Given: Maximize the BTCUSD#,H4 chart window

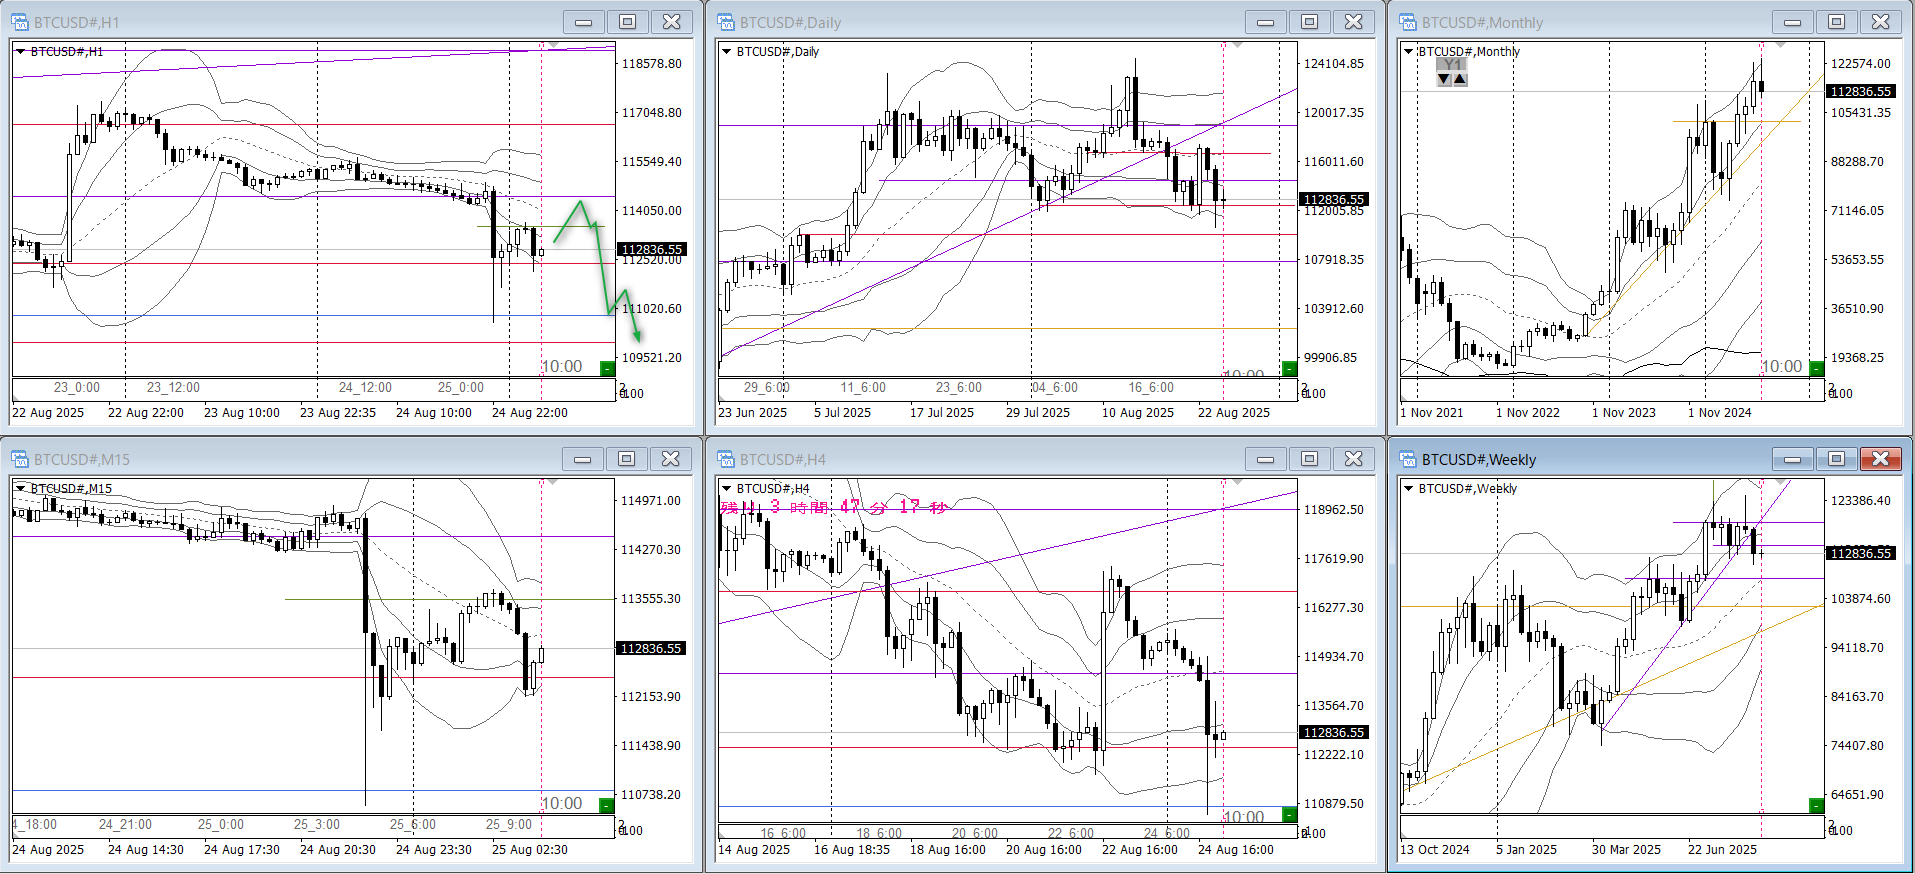Looking at the screenshot, I should coord(1309,459).
